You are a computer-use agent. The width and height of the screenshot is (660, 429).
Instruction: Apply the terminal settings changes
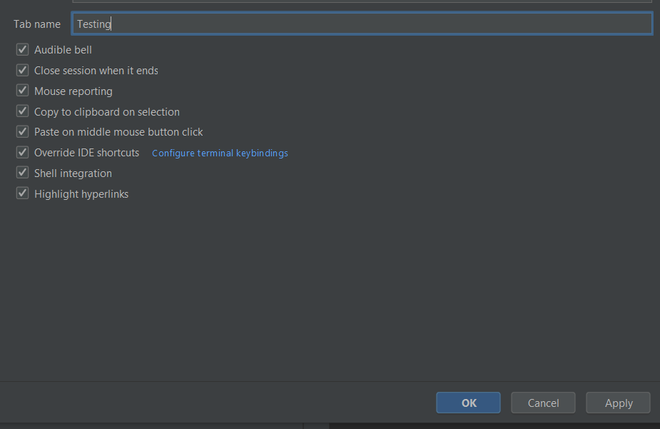[619, 403]
